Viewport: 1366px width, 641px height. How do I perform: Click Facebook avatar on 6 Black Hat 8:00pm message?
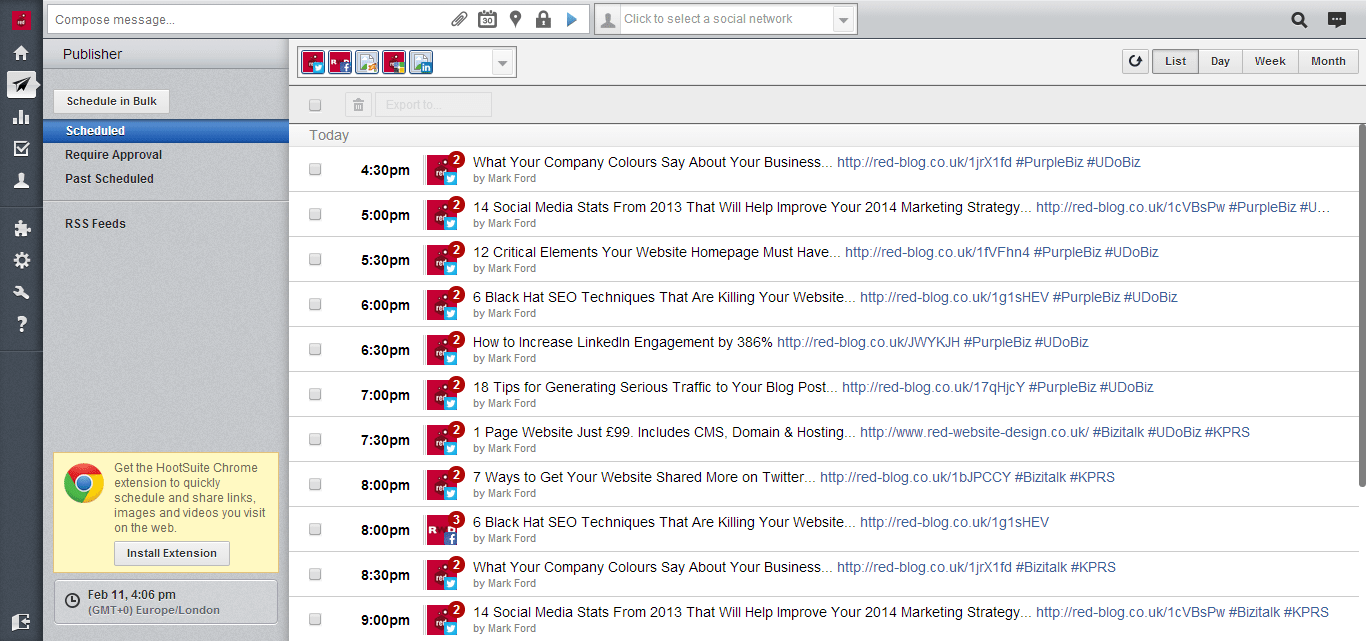442,530
